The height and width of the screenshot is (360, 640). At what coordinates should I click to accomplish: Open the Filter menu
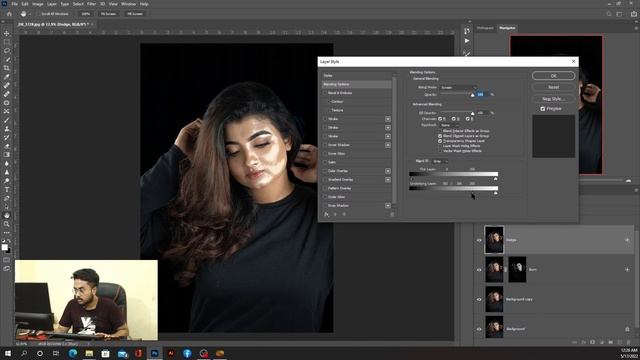pos(91,4)
